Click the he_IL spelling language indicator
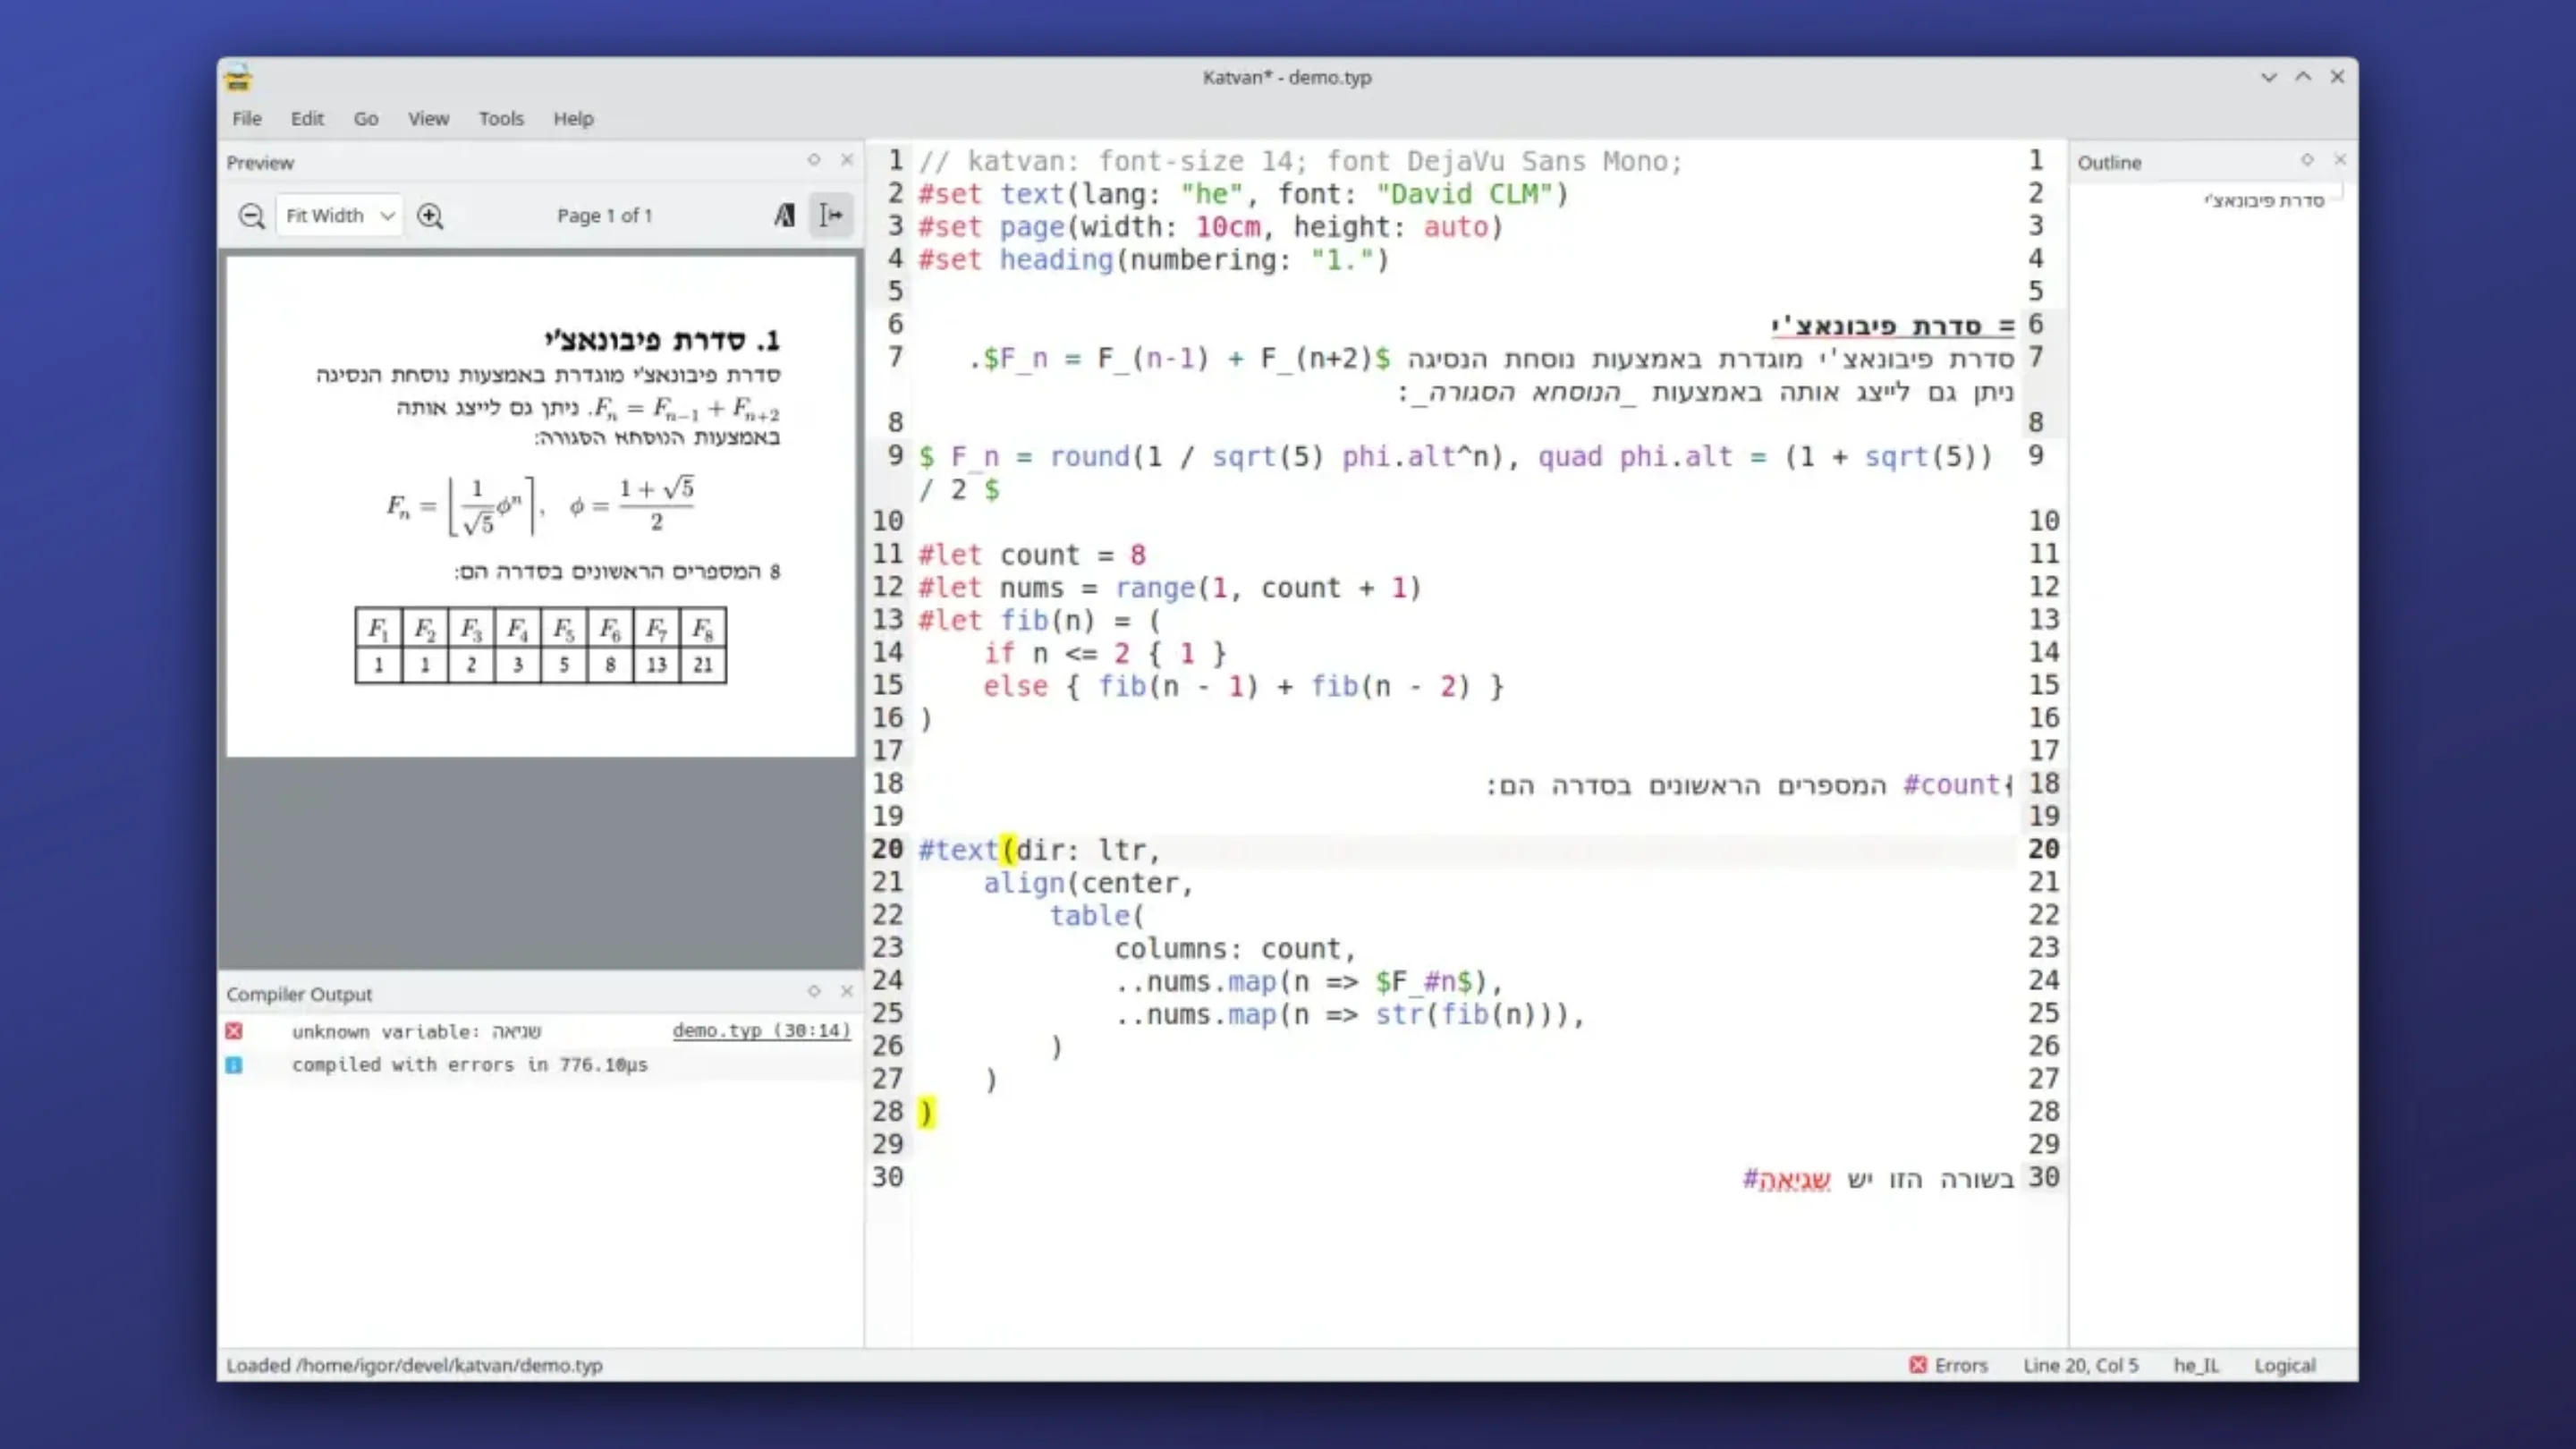Viewport: 2576px width, 1449px height. coord(2196,1365)
